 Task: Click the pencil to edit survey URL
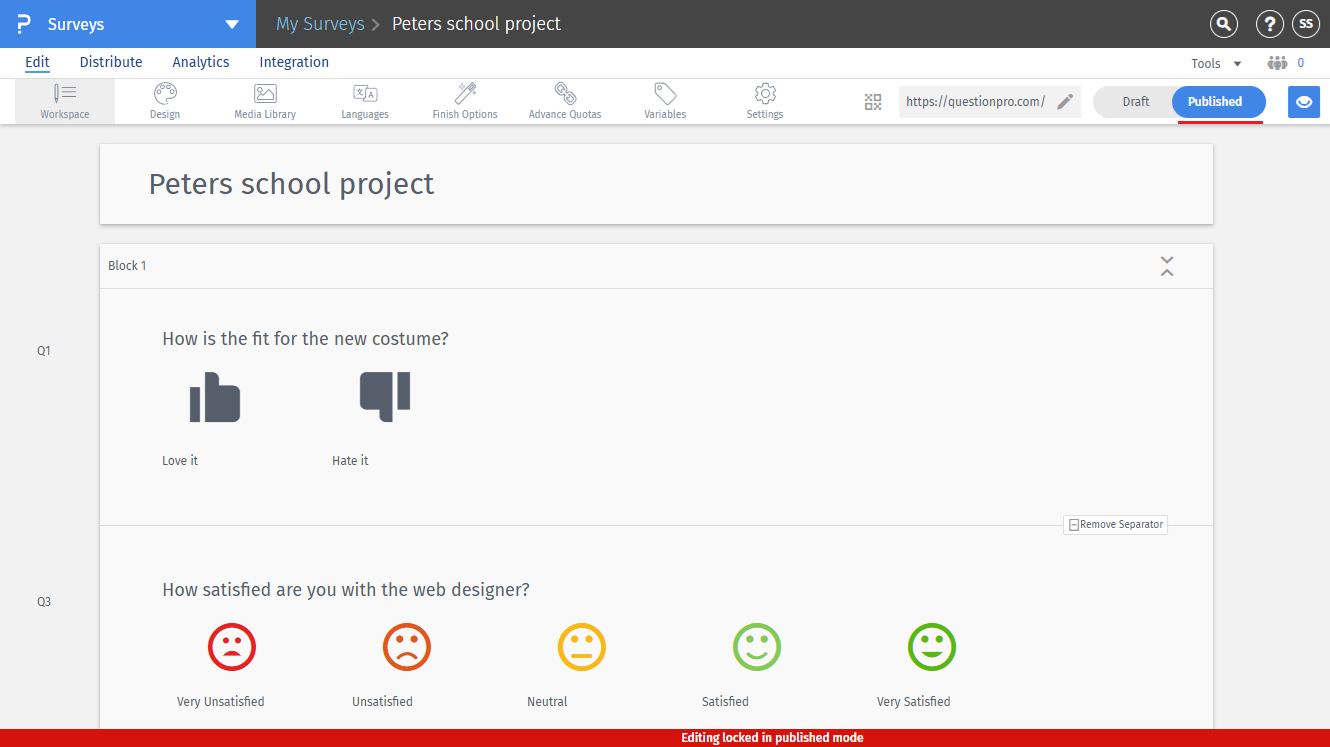[x=1065, y=102]
